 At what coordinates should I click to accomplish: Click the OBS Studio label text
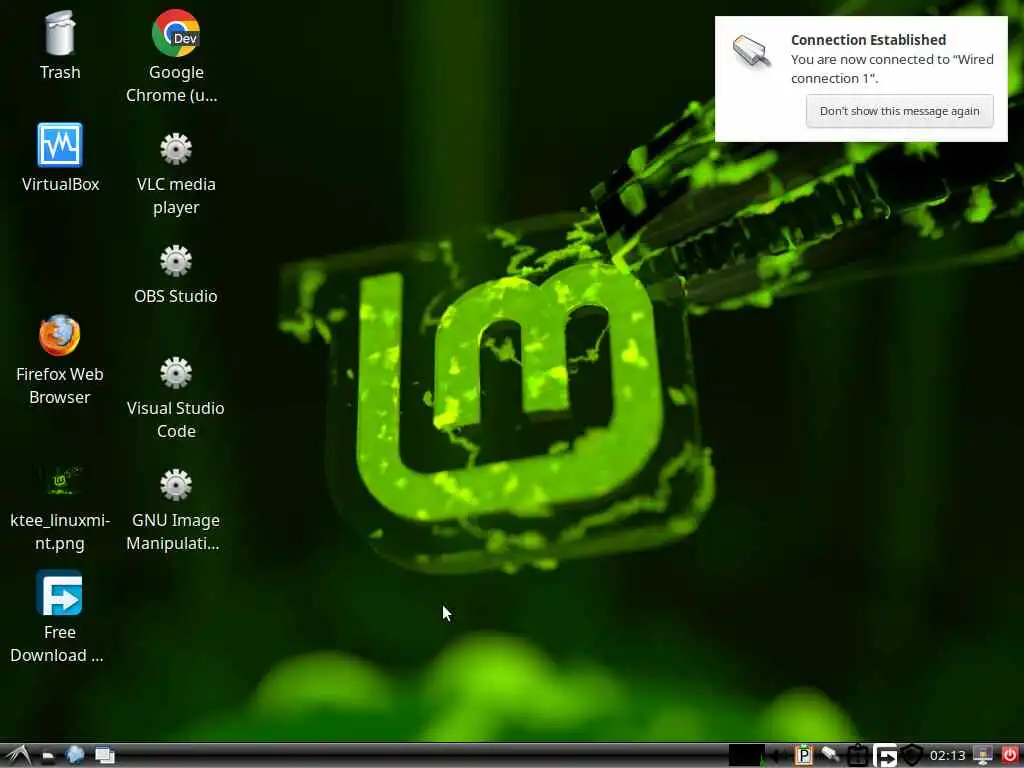tap(176, 296)
